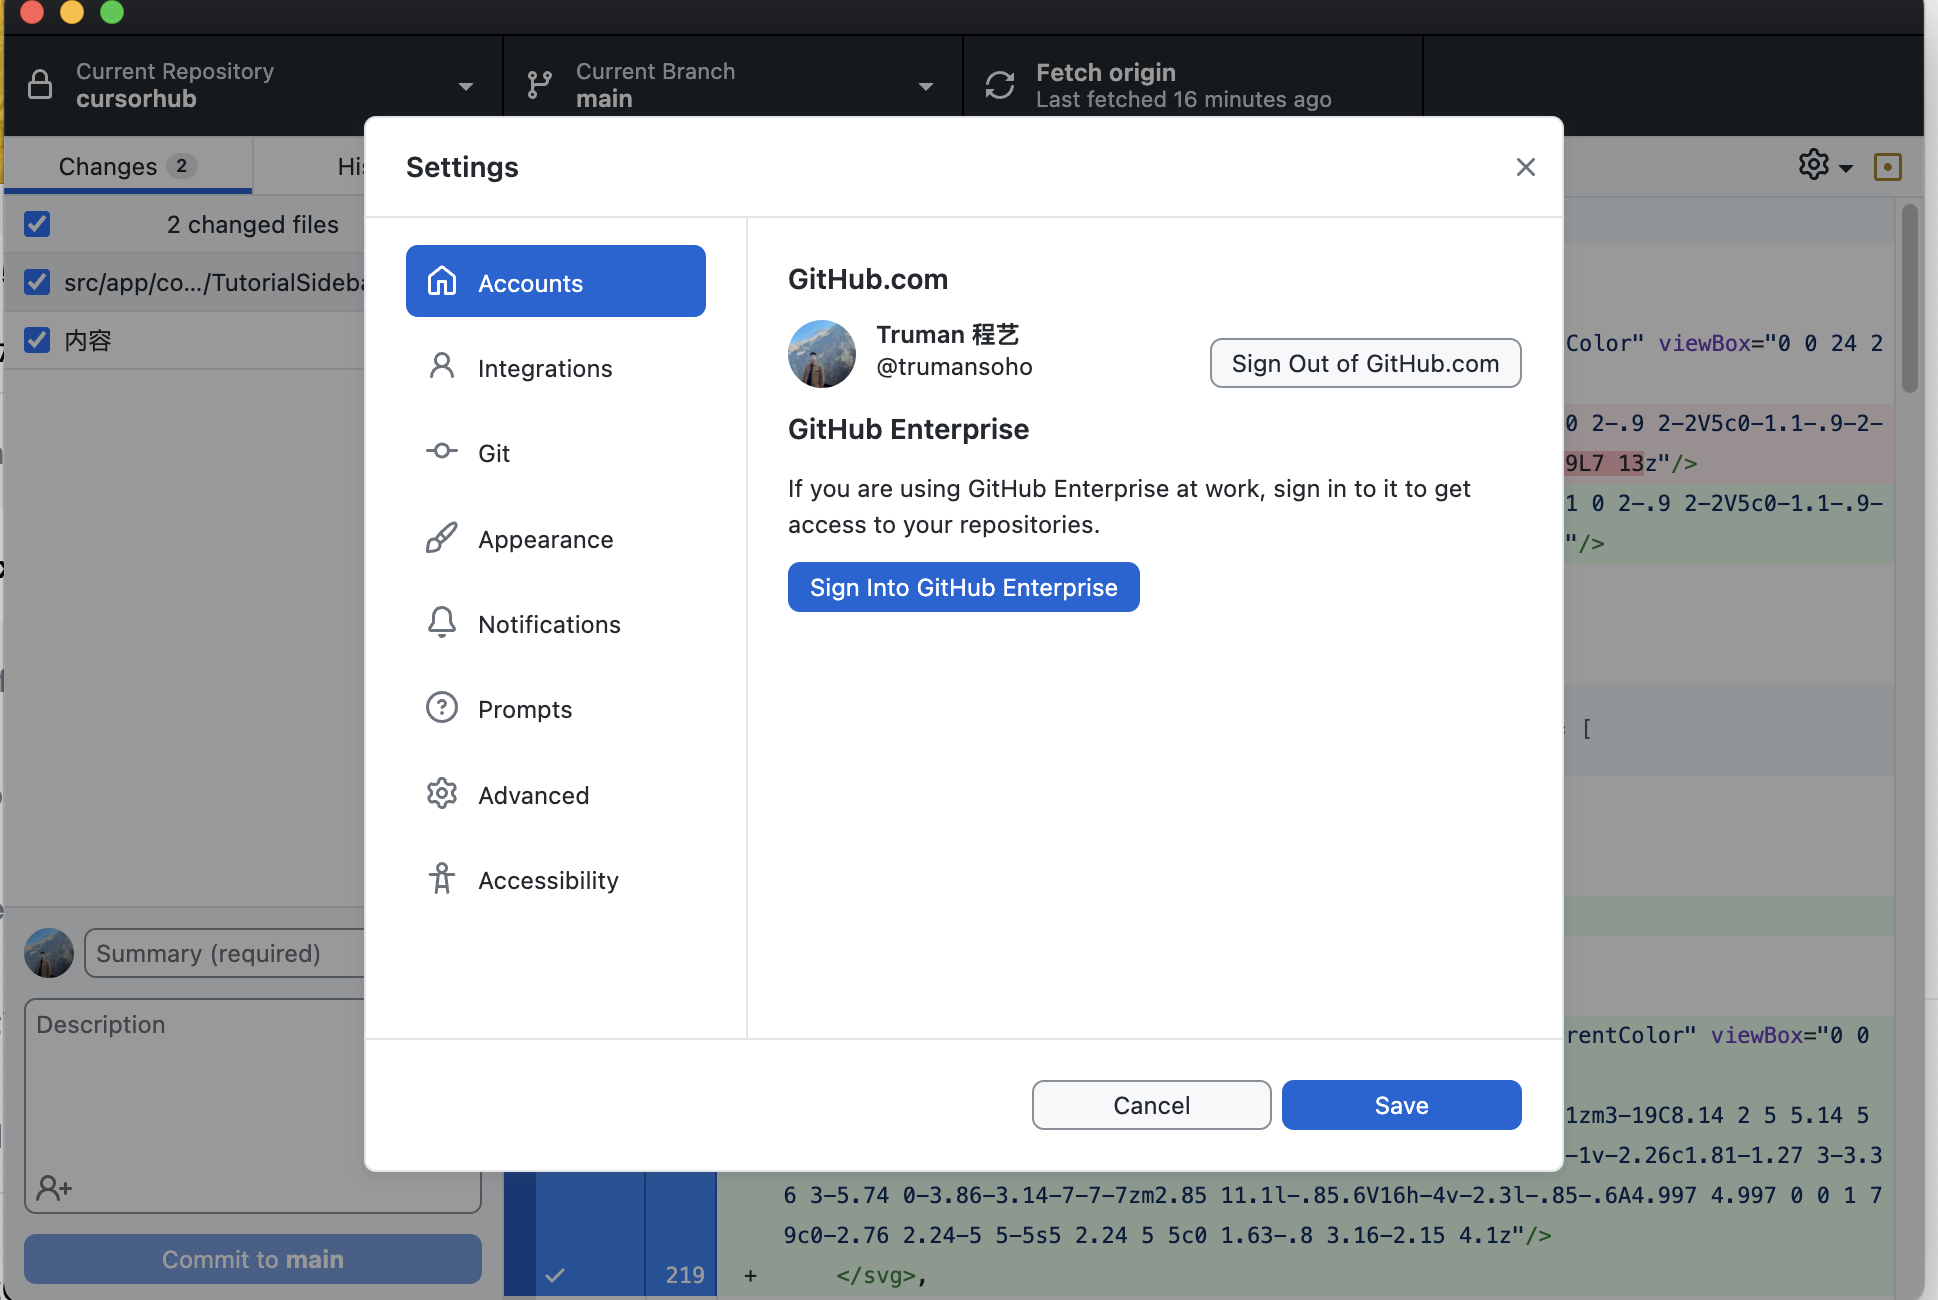Click the commit author avatar
Screen dimensions: 1938x1300
(x=49, y=953)
